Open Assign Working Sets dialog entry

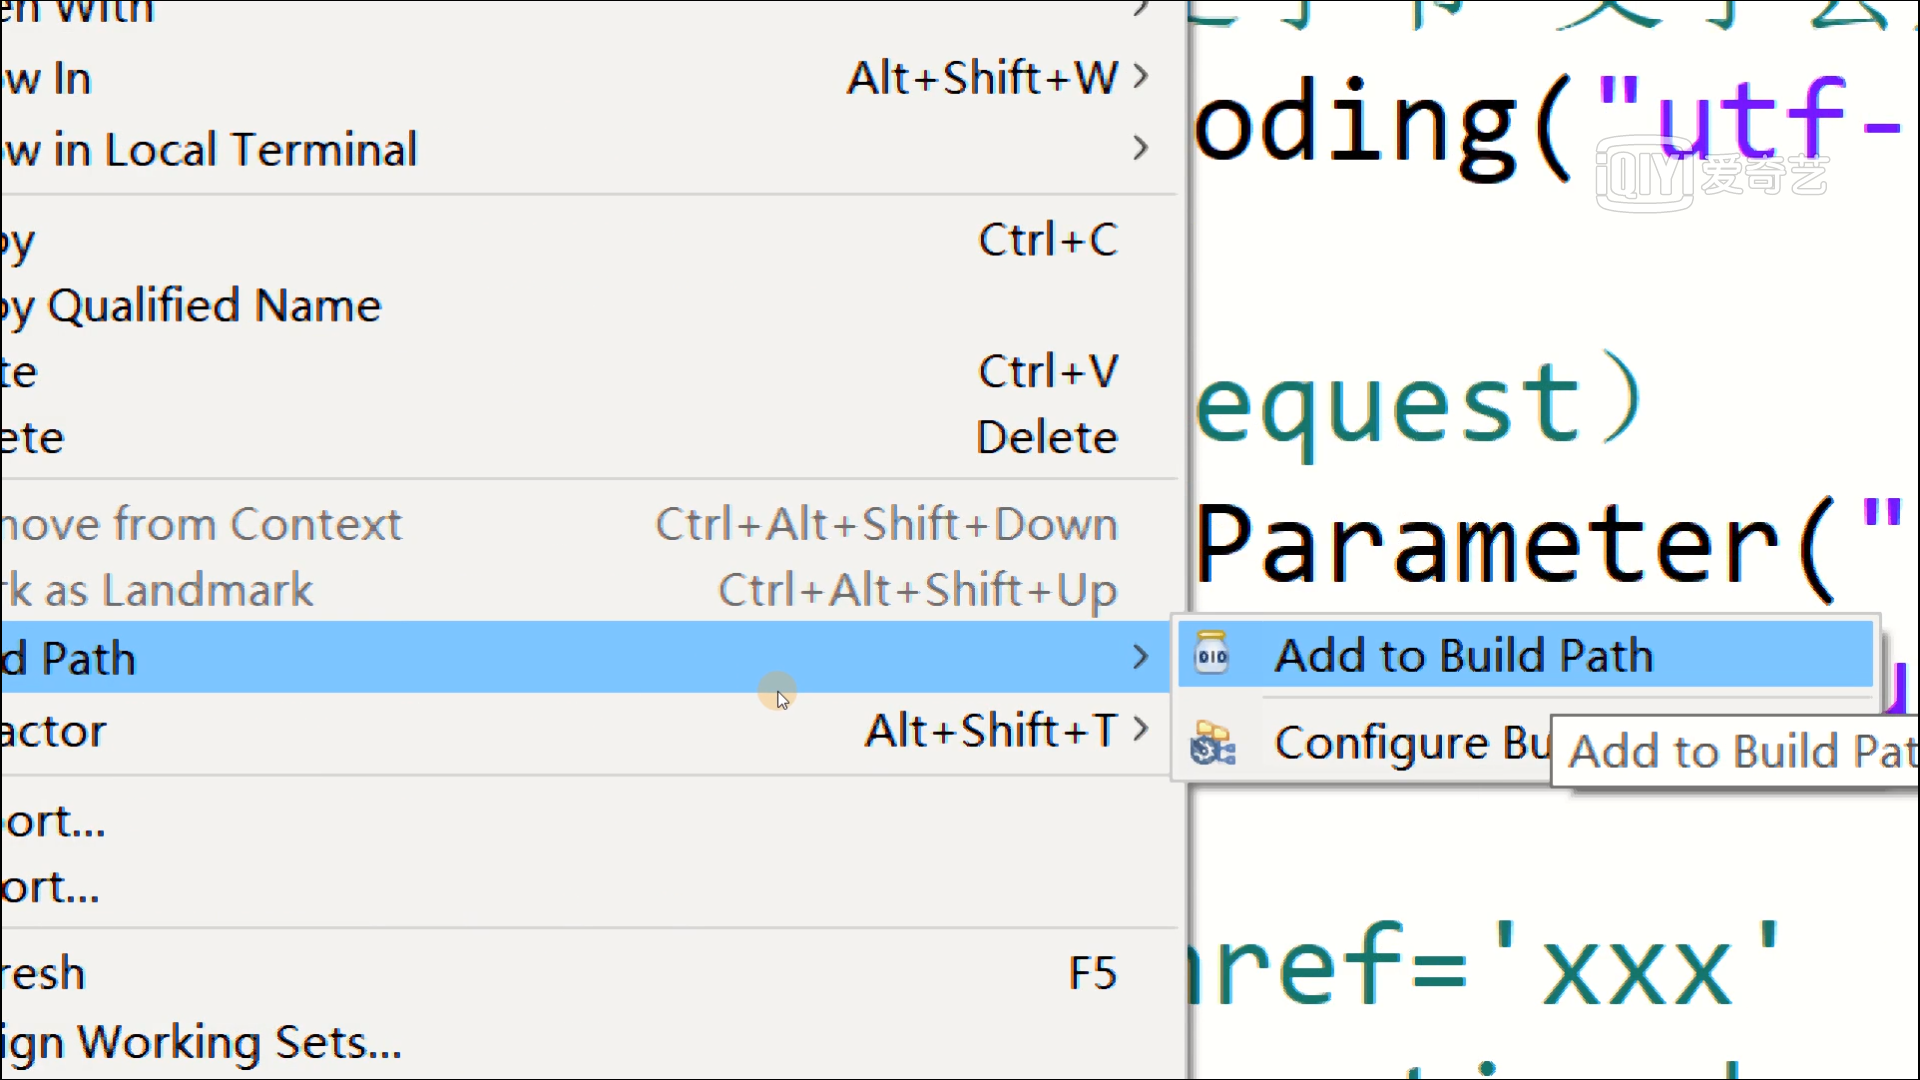200,1043
